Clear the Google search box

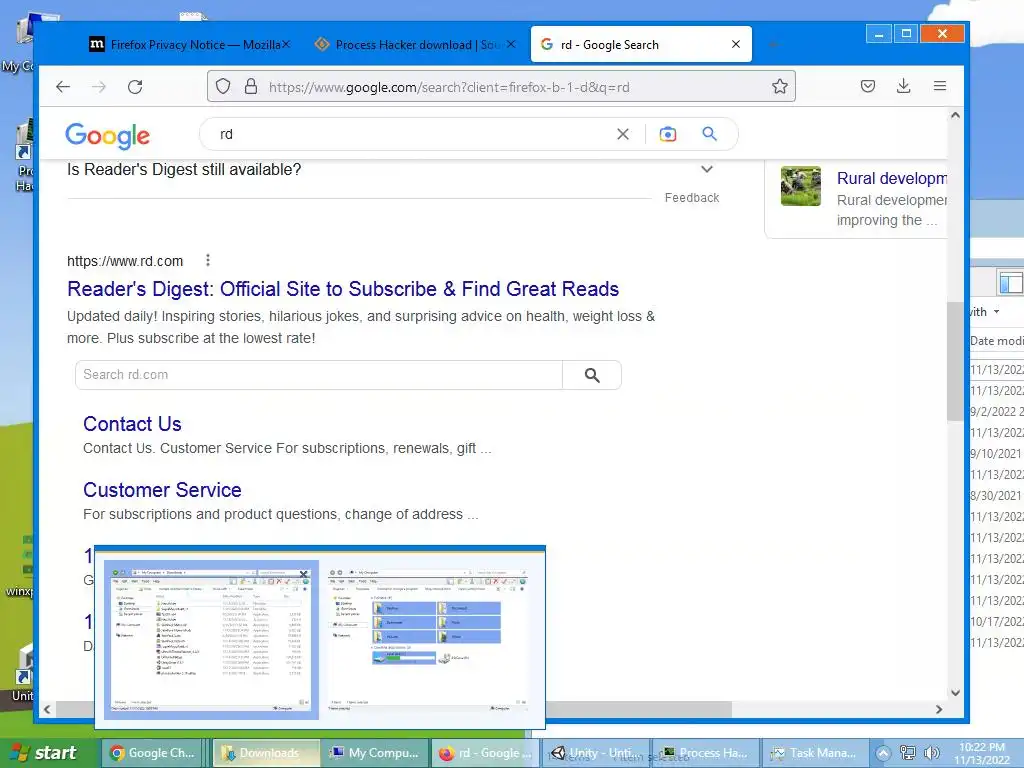(623, 134)
